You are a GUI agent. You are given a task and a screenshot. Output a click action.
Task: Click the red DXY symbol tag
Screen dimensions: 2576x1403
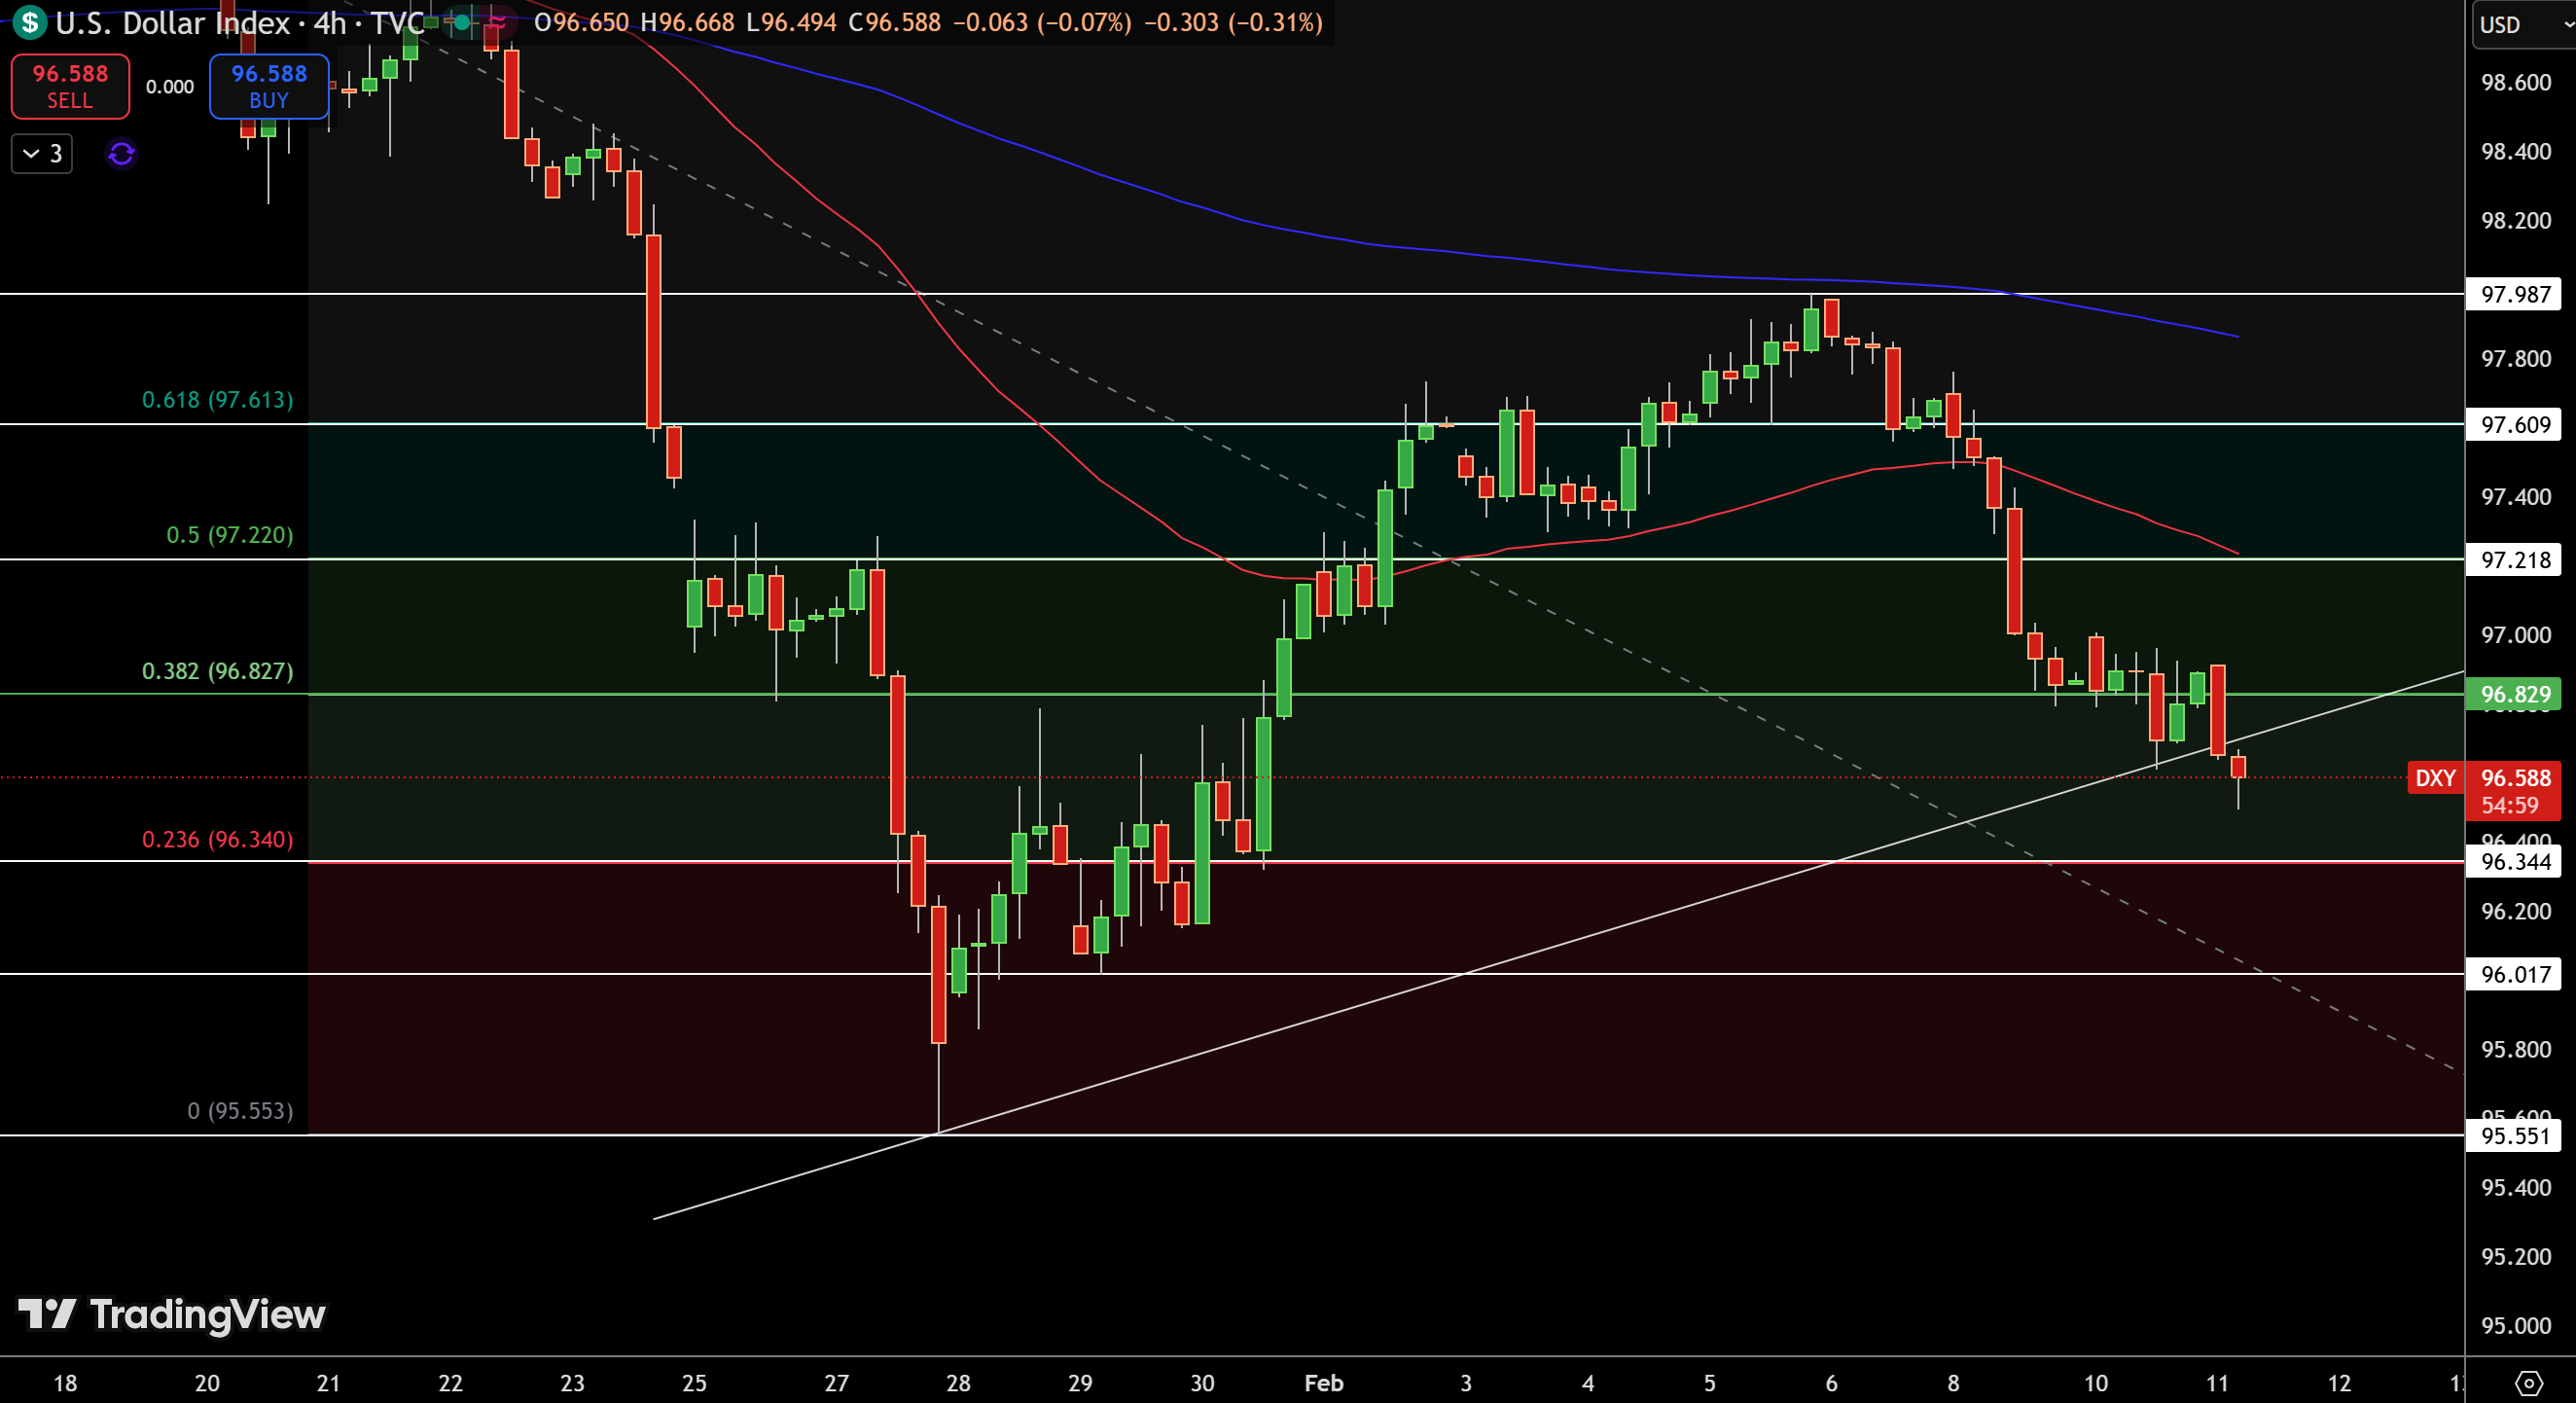pos(2435,778)
